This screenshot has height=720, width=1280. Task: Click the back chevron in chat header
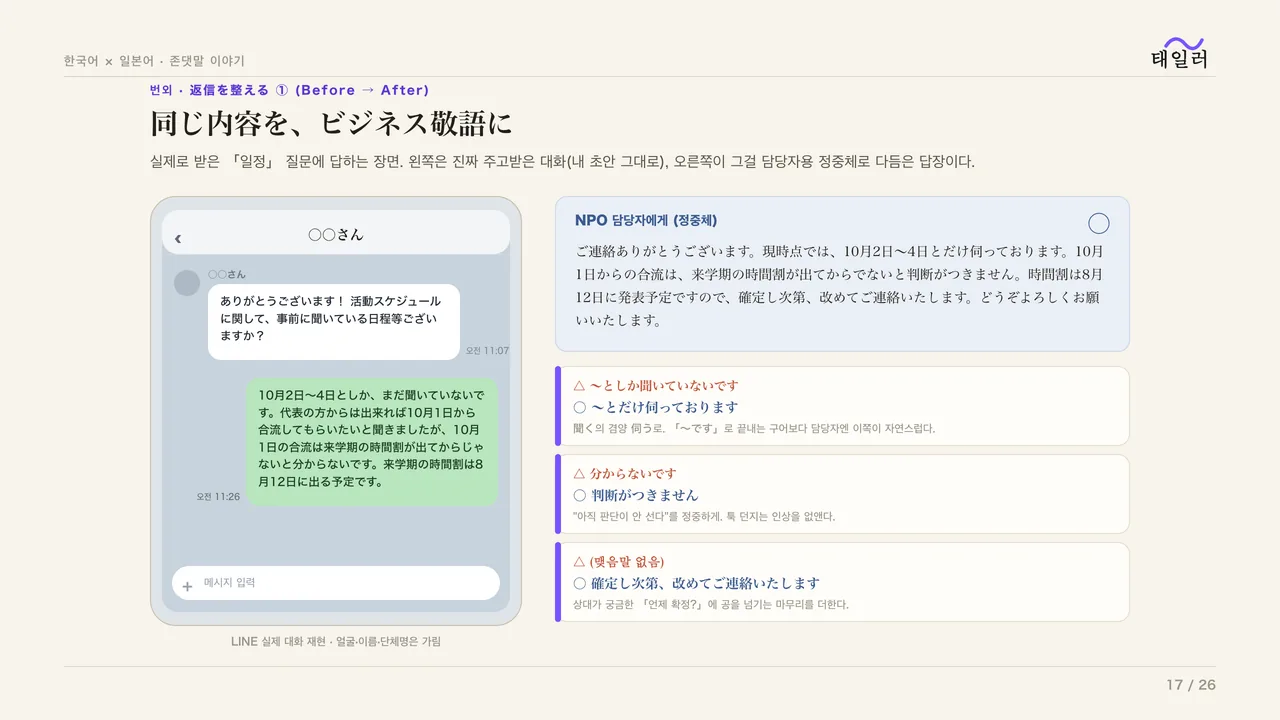tap(178, 238)
